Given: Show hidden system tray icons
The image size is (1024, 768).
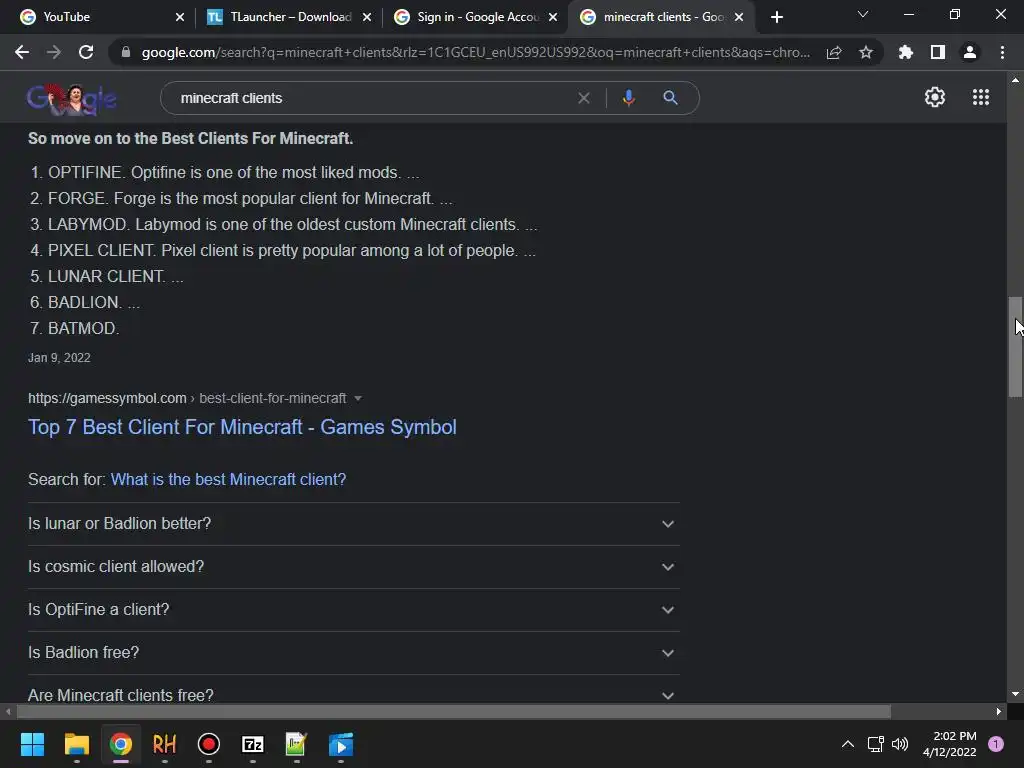Looking at the screenshot, I should tap(848, 744).
